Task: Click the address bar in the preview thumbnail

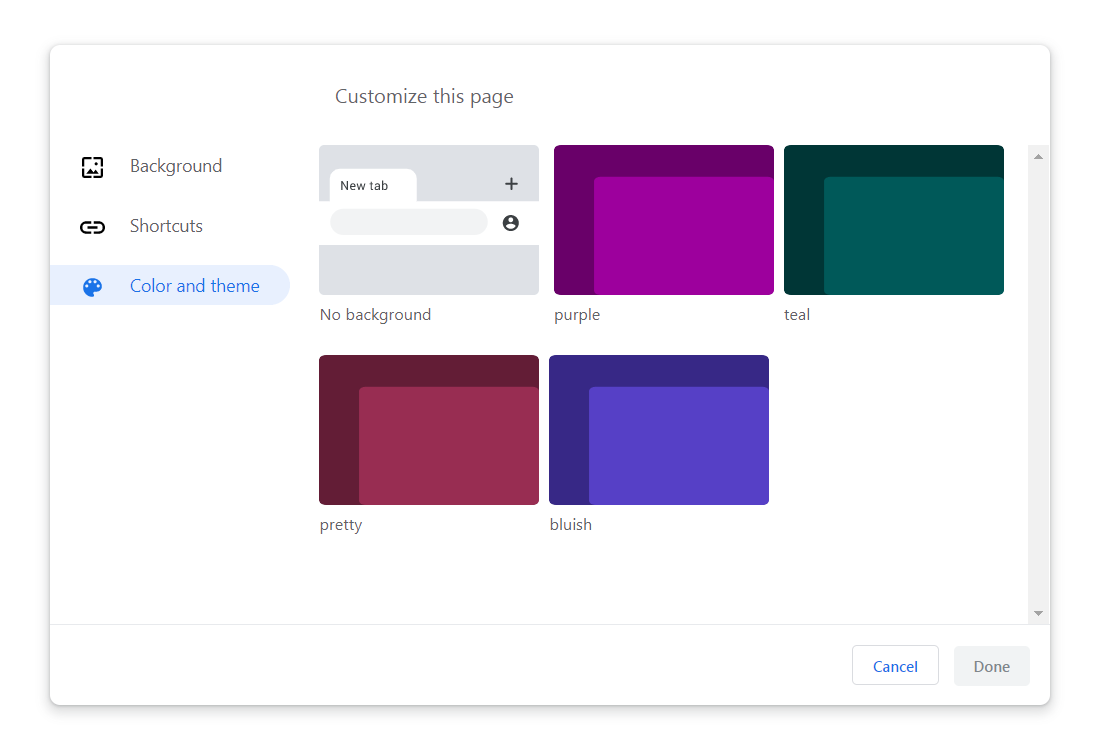Action: (408, 223)
